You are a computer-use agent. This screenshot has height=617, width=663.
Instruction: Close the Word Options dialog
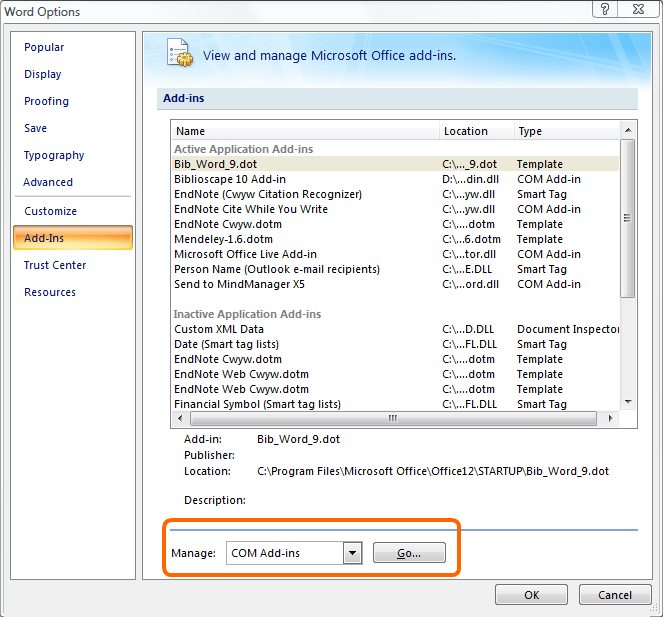tap(638, 9)
